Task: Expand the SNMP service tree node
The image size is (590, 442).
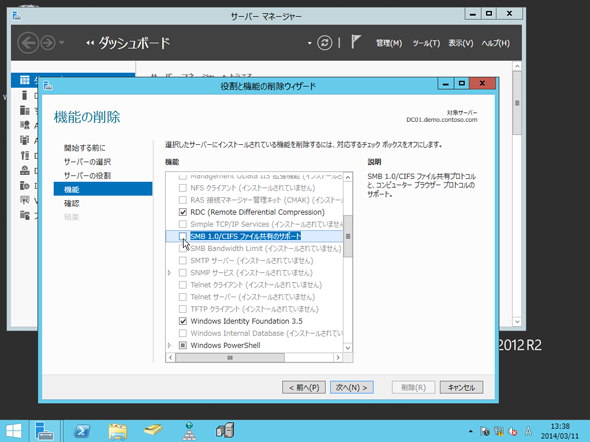Action: coord(170,273)
